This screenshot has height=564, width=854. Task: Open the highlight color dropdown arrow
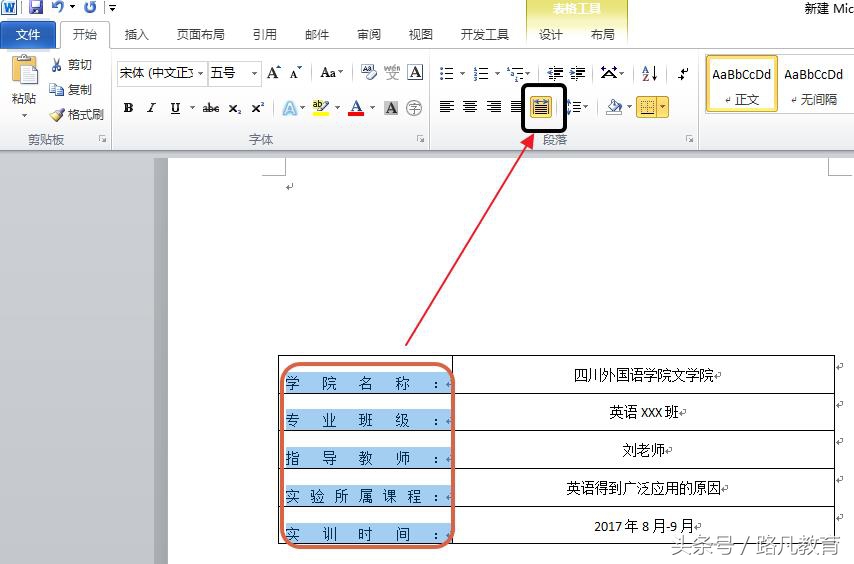(337, 108)
